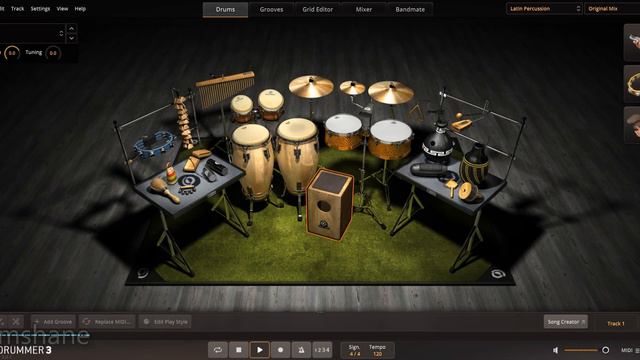Open the Latin Percussion library dropdown
The width and height of the screenshot is (640, 360).
(544, 9)
